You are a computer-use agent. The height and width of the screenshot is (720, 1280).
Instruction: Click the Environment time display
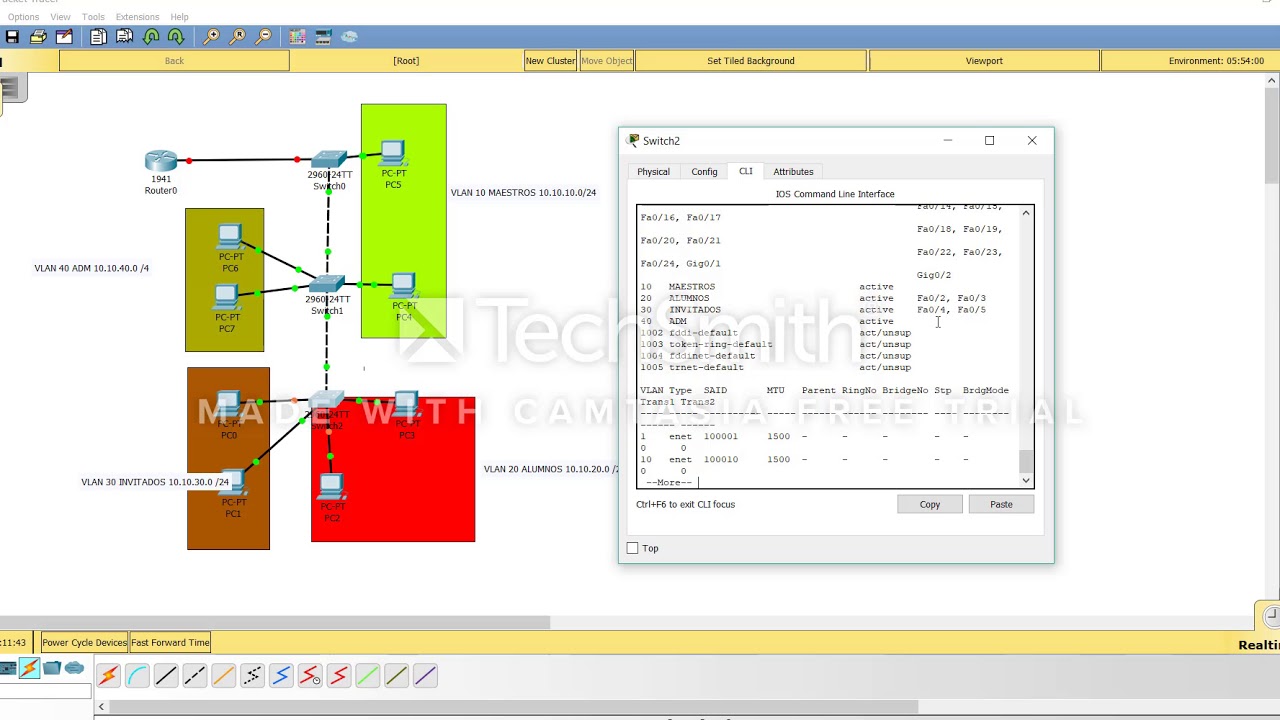click(x=1216, y=61)
